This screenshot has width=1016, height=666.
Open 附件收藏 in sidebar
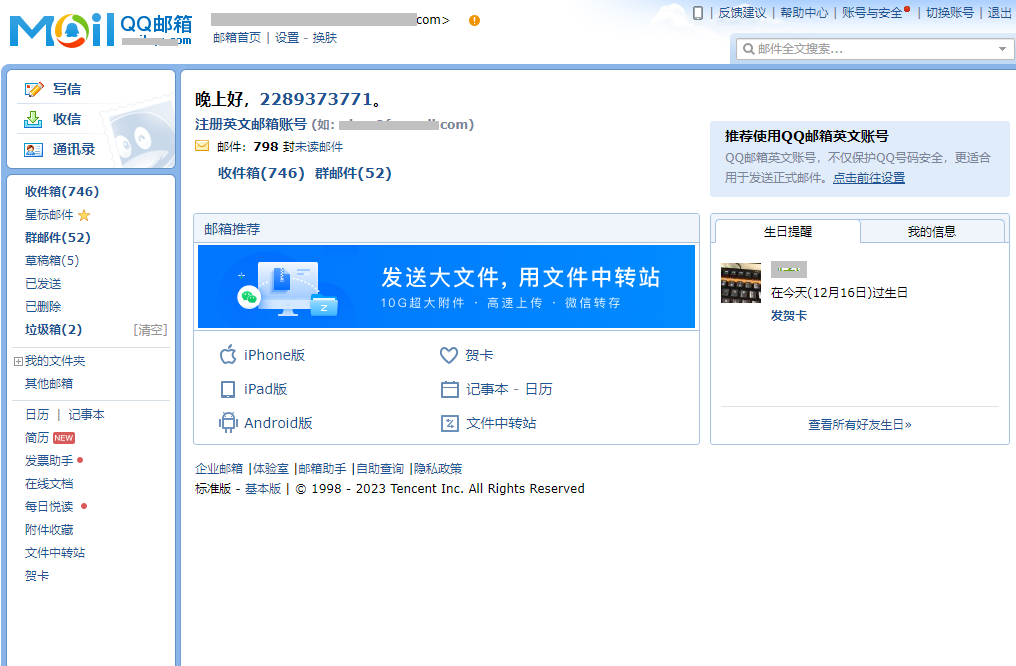pos(49,530)
